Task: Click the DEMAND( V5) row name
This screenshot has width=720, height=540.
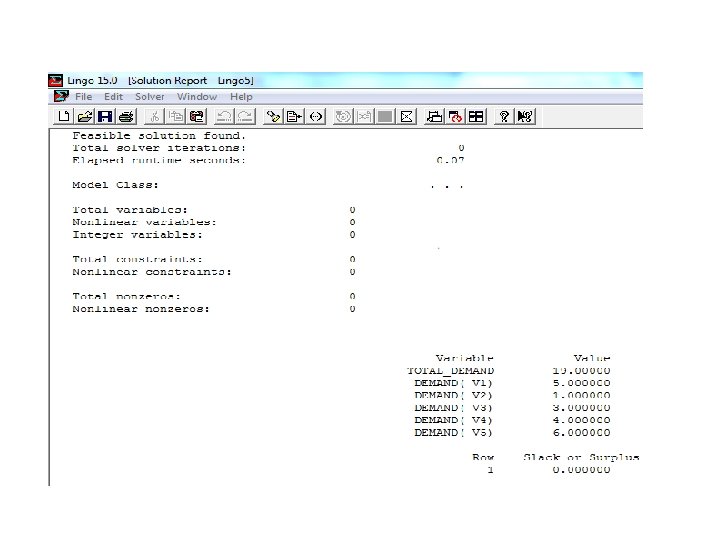Action: click(453, 433)
